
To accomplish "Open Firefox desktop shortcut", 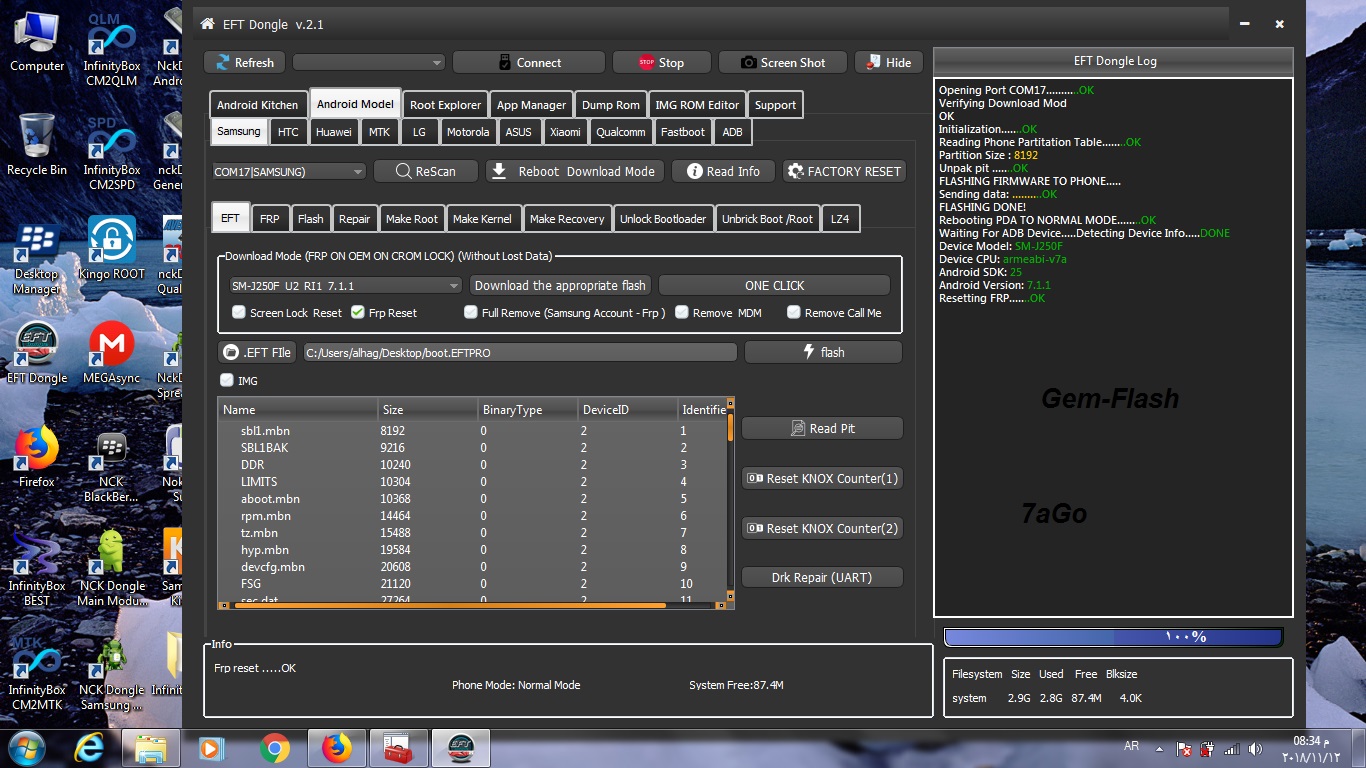I will pyautogui.click(x=37, y=457).
